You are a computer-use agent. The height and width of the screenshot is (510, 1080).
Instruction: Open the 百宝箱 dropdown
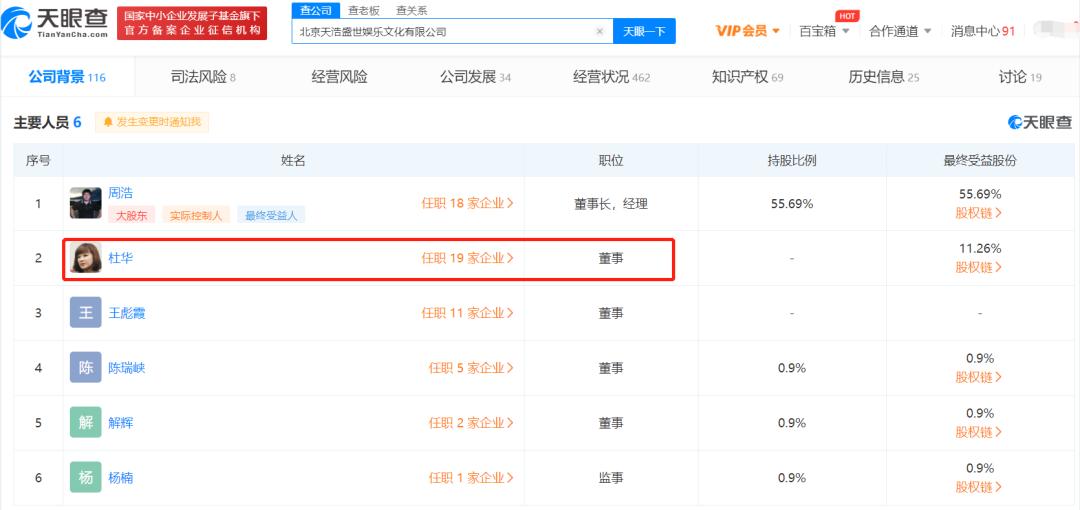click(824, 31)
